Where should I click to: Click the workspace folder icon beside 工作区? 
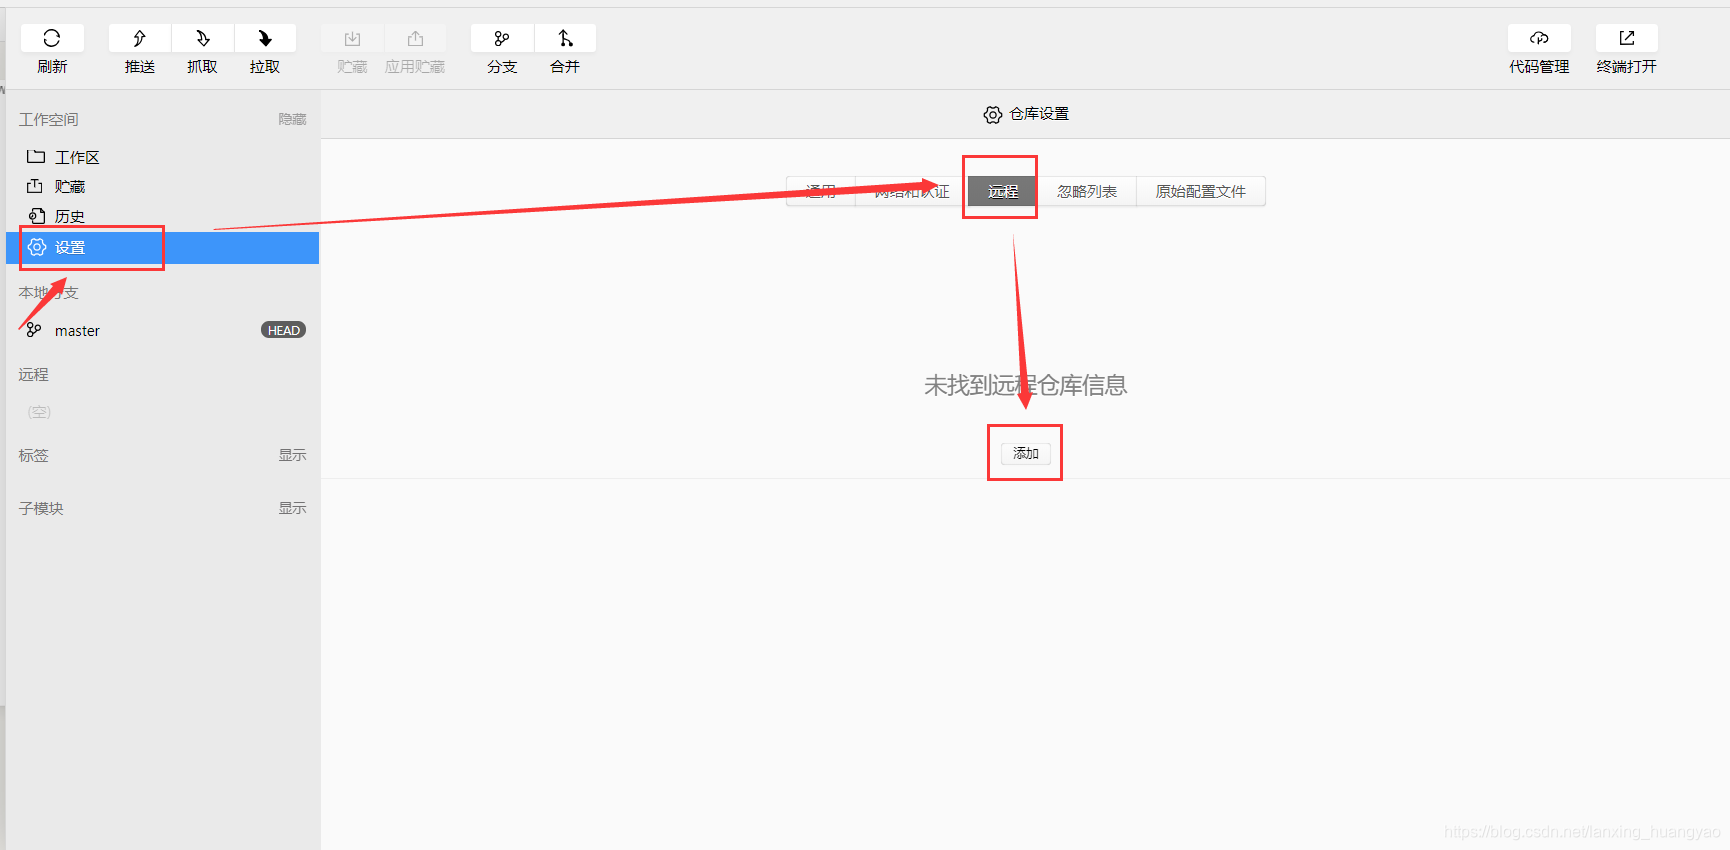tap(36, 157)
